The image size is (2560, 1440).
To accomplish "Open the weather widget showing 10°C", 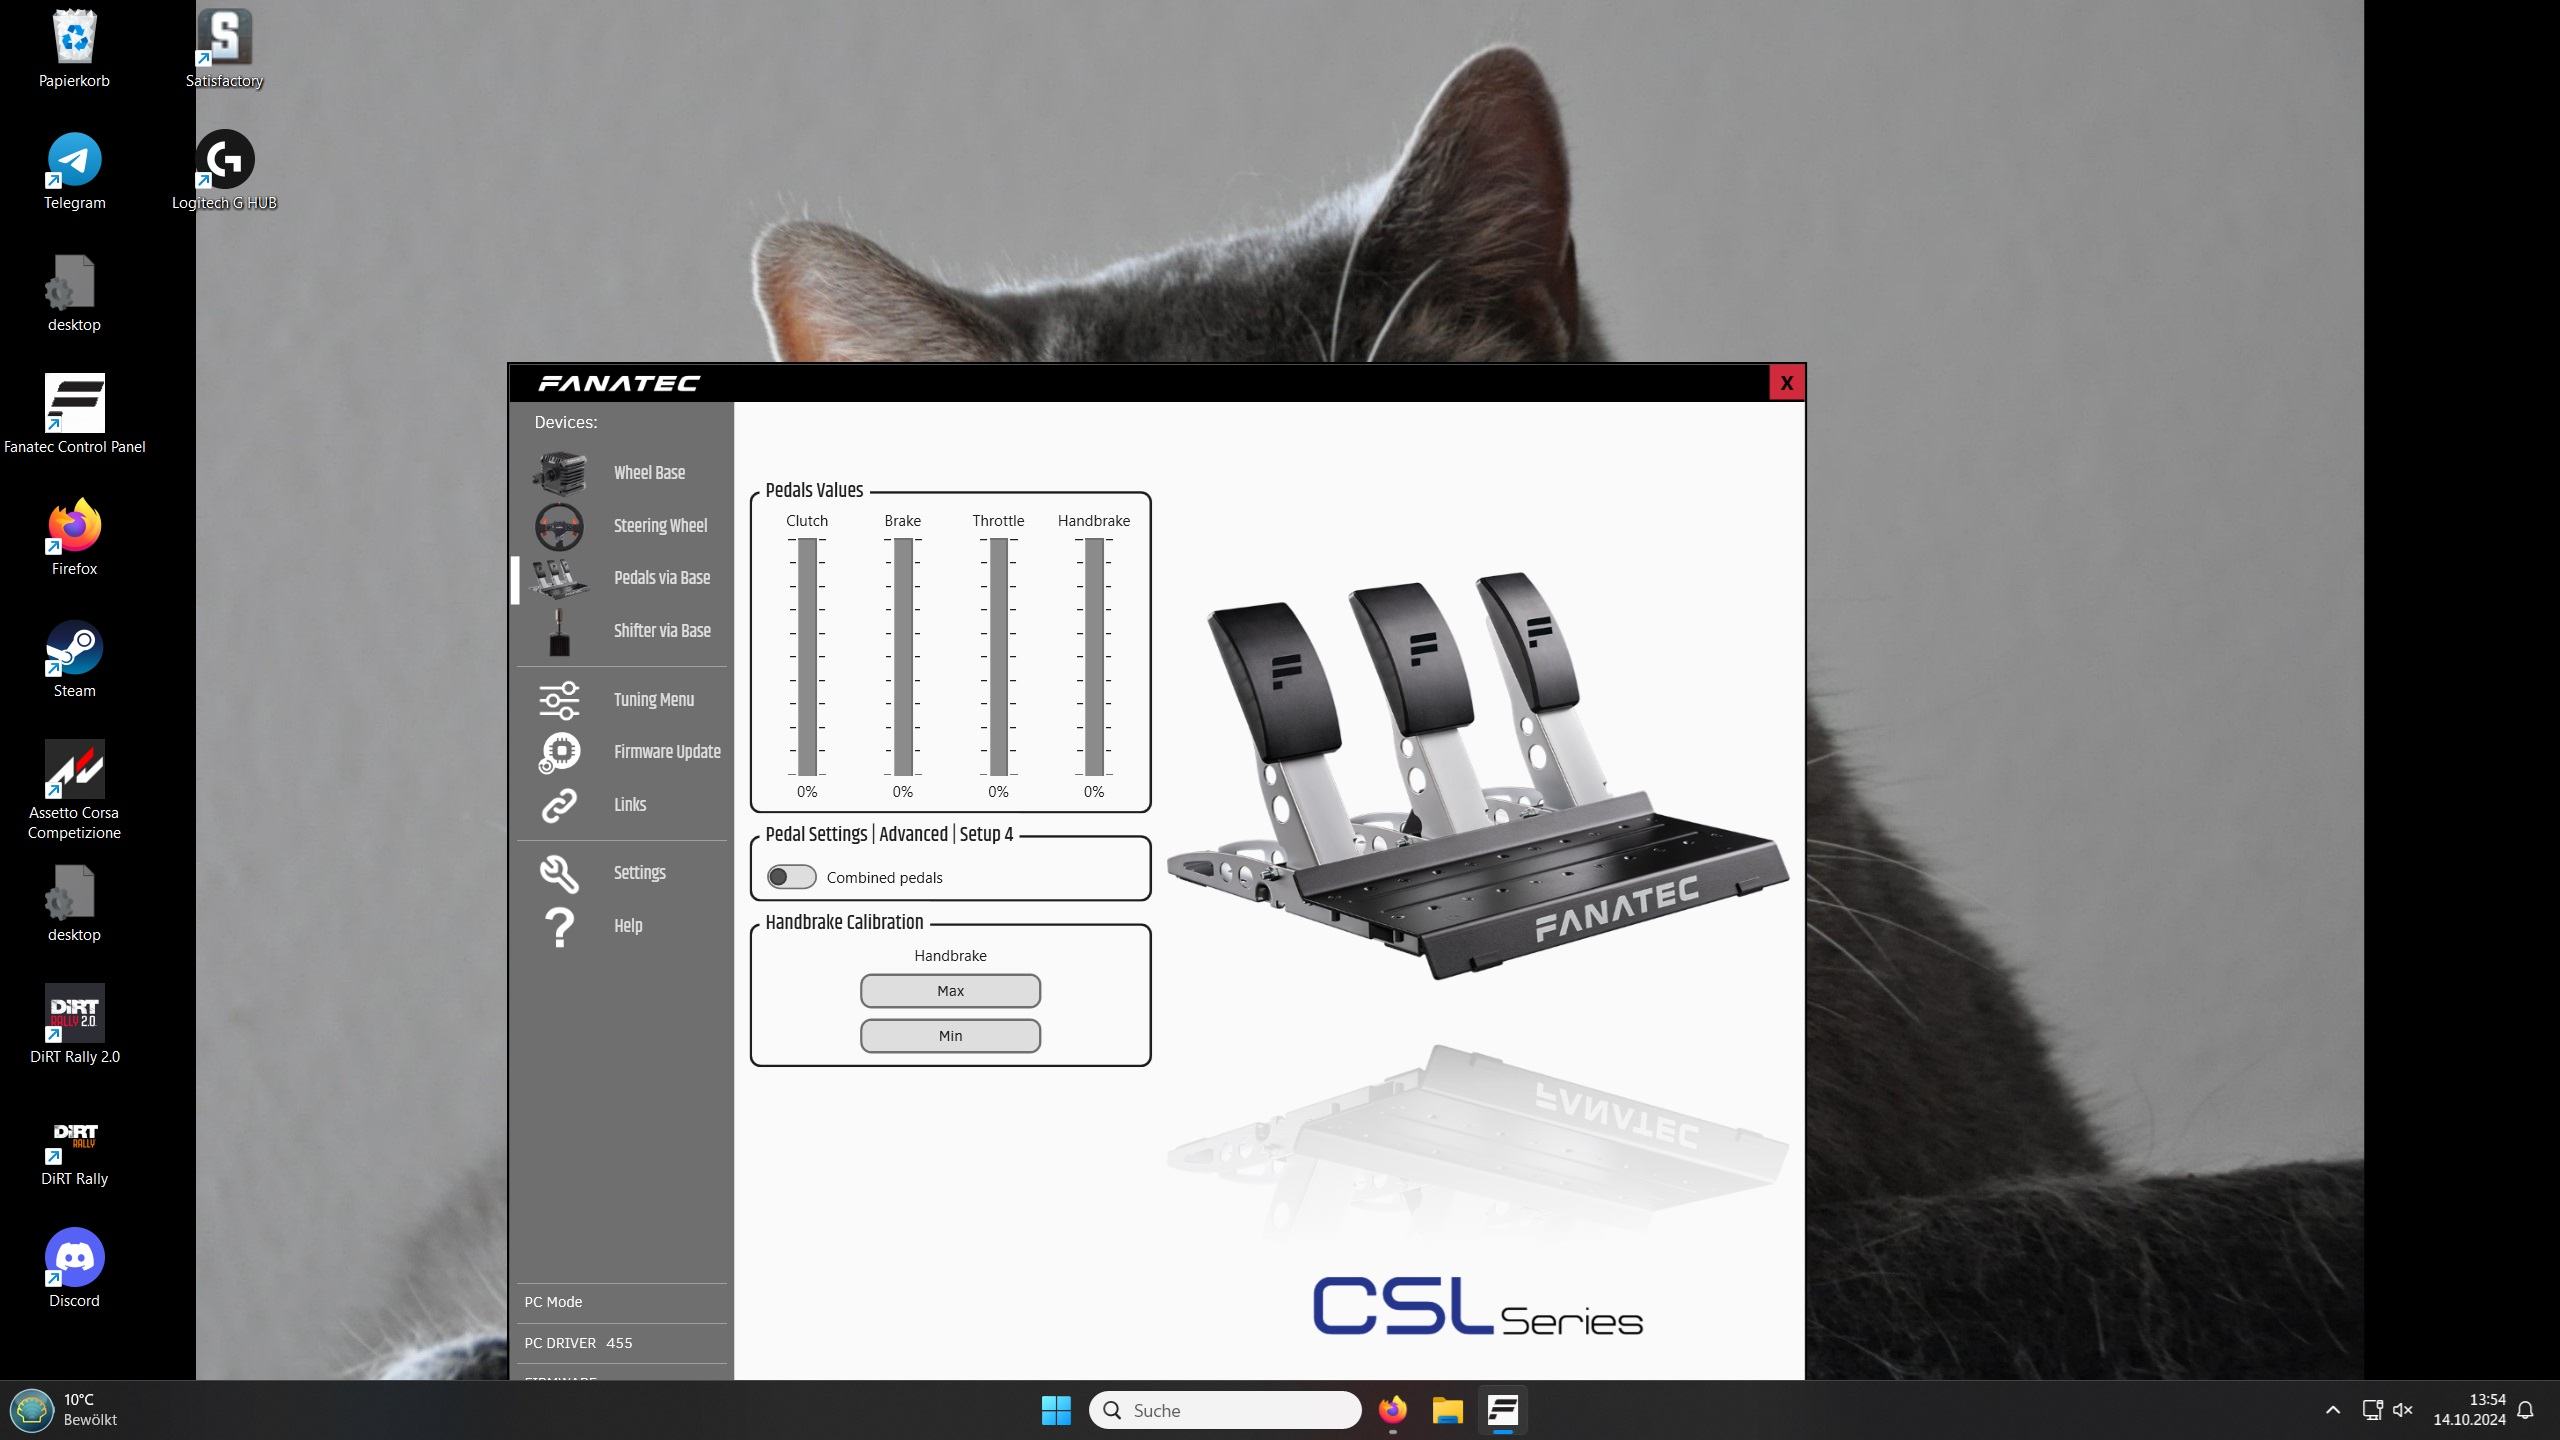I will (x=66, y=1410).
